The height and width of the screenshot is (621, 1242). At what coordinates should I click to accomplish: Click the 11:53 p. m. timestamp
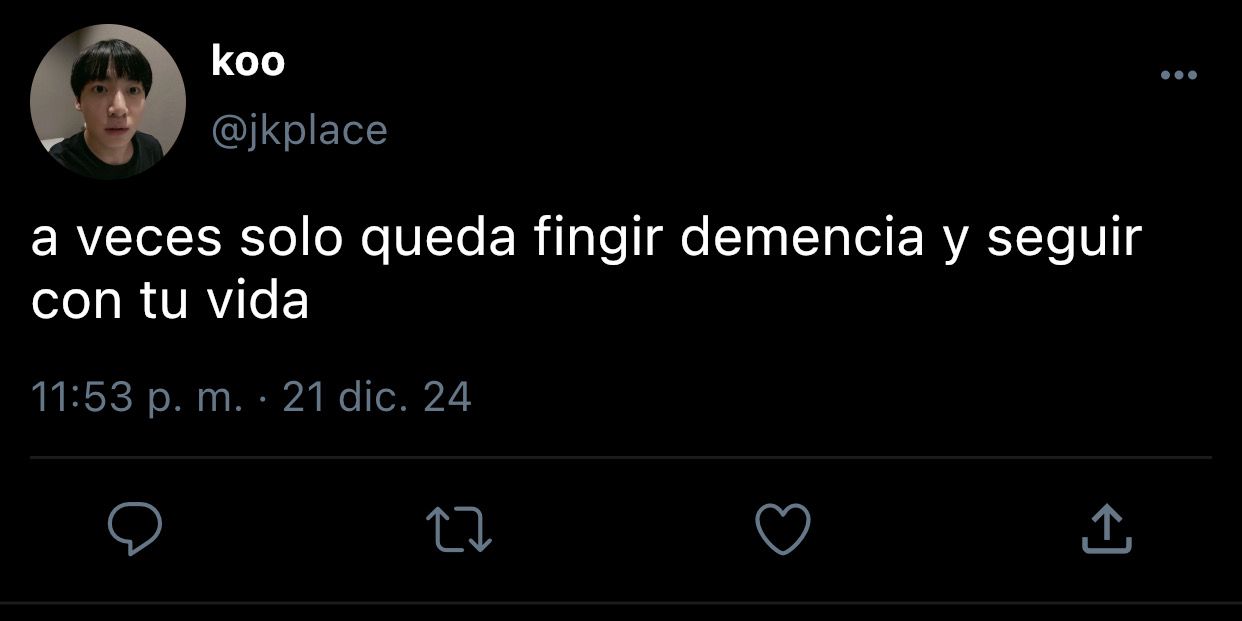click(x=137, y=398)
